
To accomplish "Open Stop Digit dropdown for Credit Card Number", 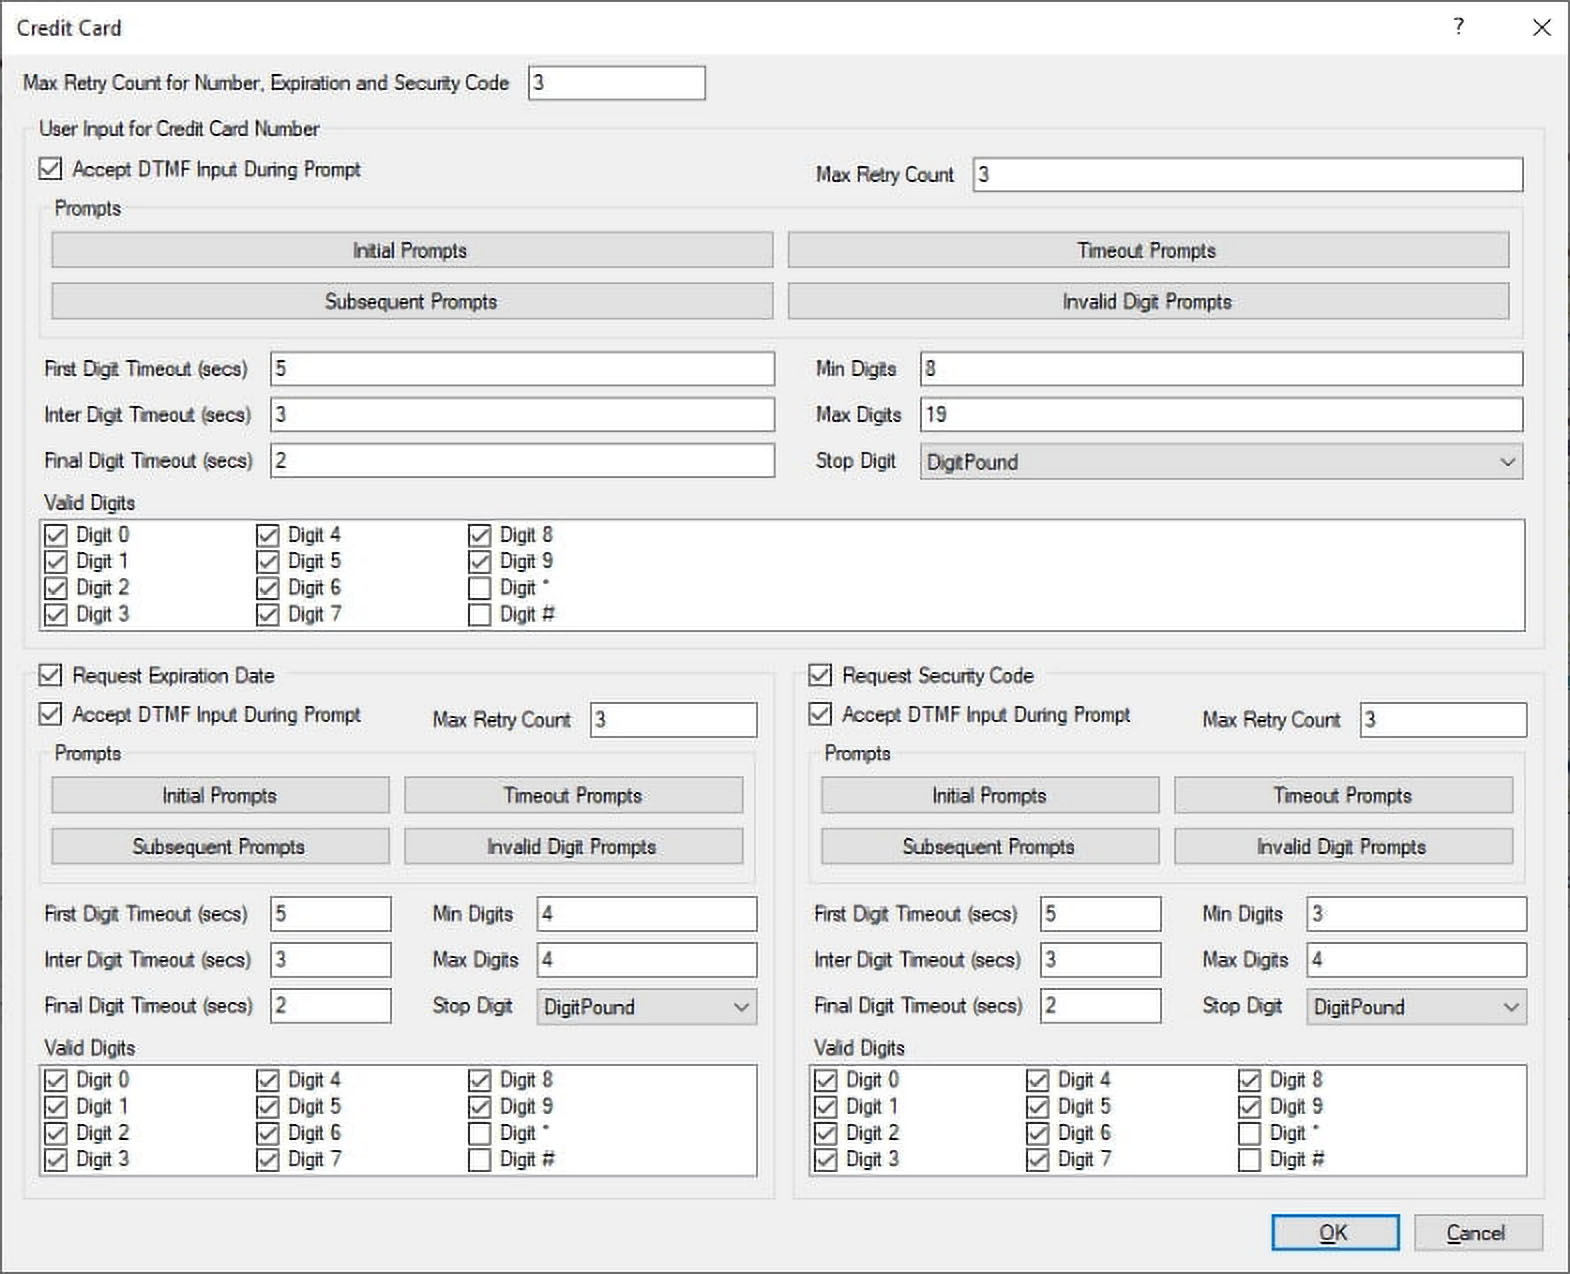I will [1221, 462].
